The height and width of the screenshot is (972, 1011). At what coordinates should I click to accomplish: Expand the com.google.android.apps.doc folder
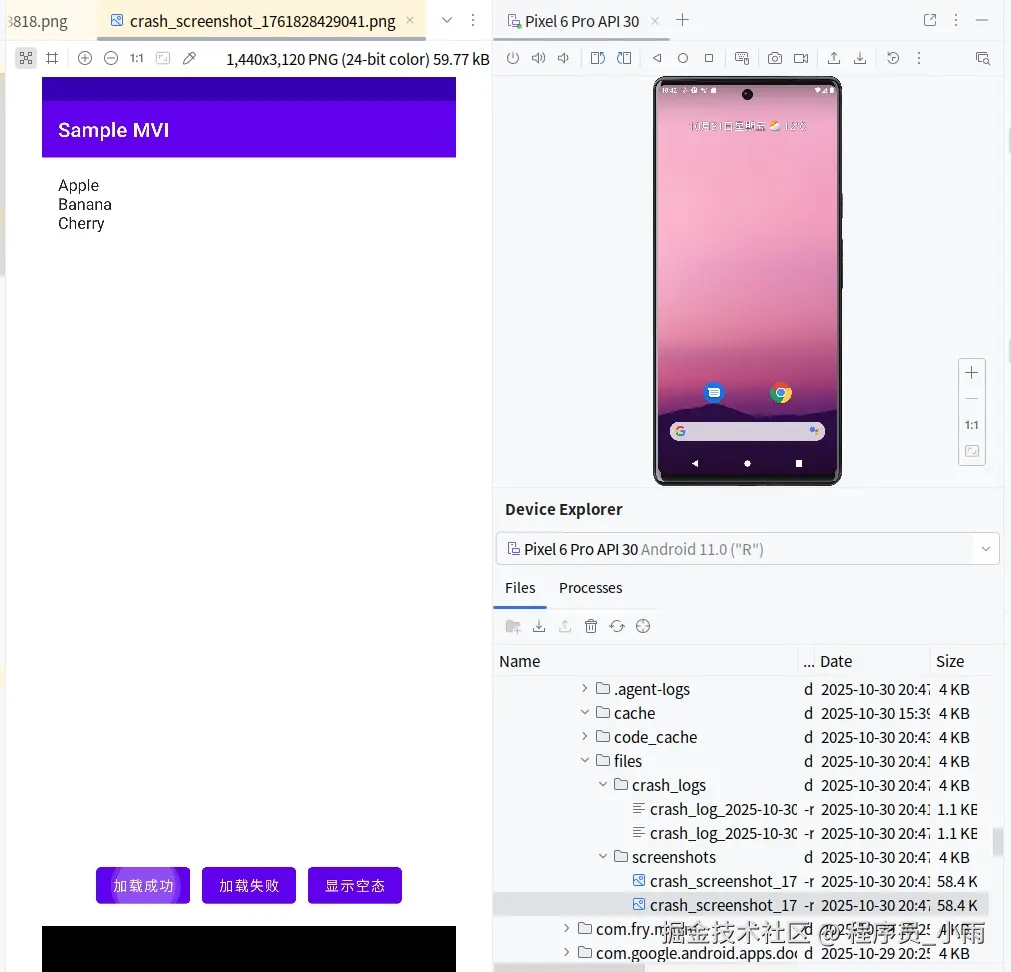[x=566, y=952]
